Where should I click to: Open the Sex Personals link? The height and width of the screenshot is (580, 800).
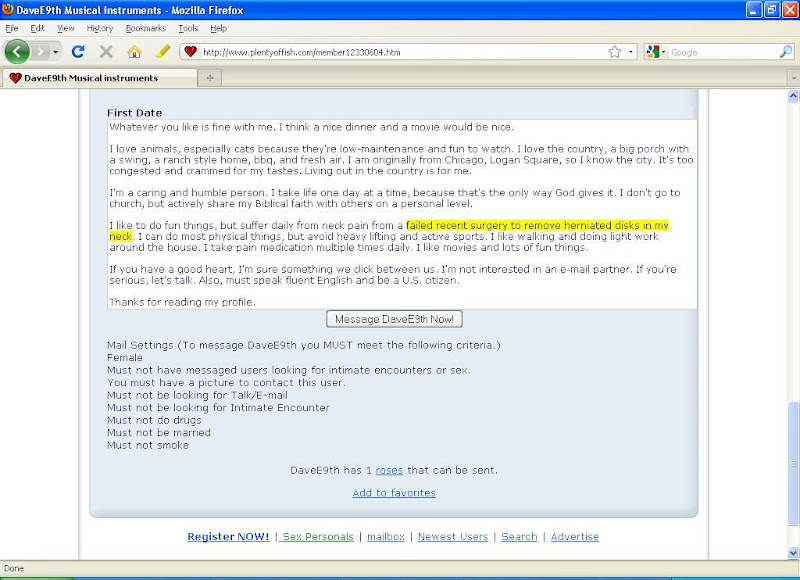click(317, 537)
